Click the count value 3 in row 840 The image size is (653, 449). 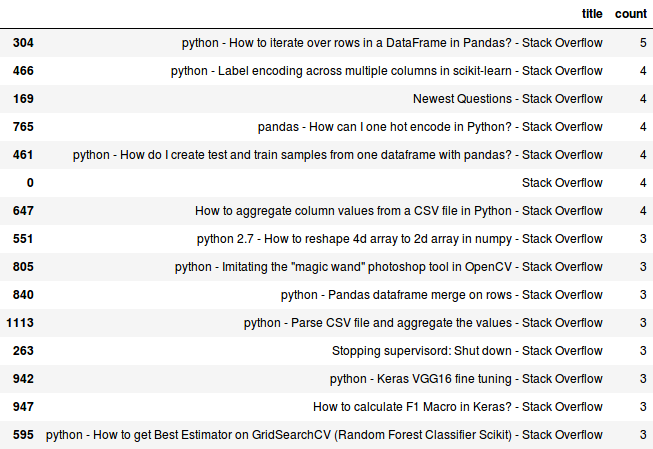[643, 295]
